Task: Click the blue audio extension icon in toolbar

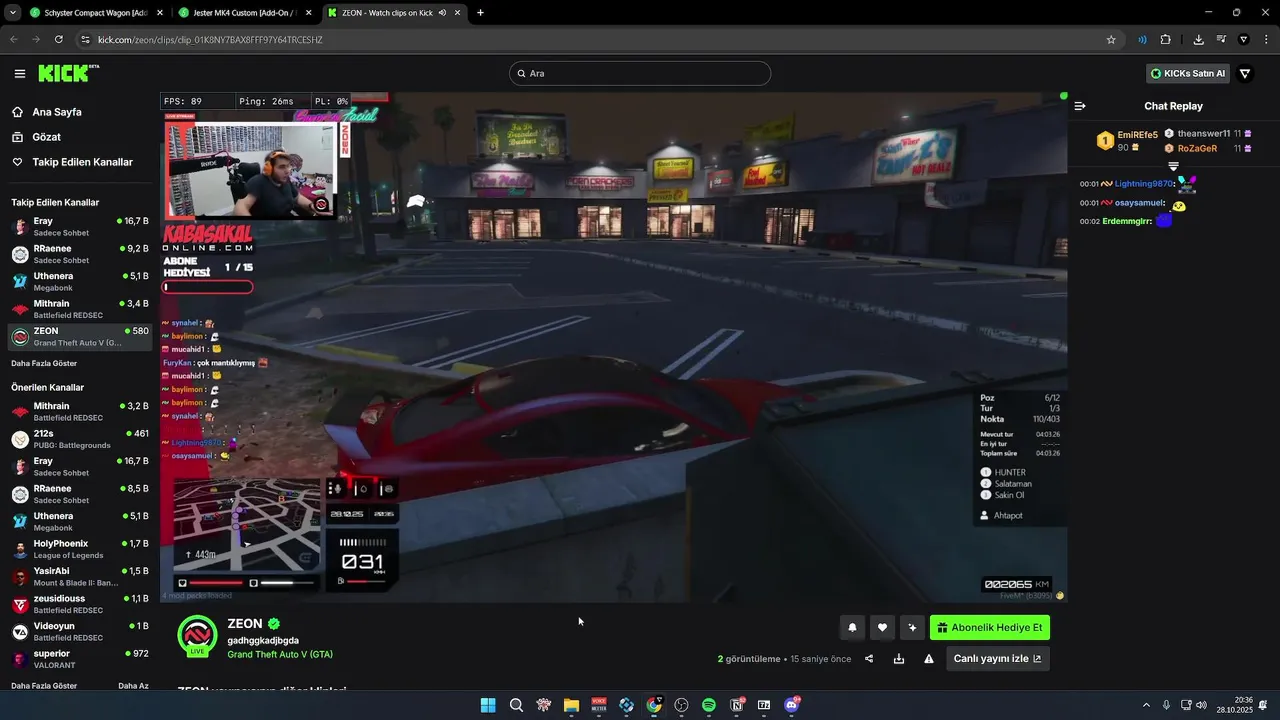Action: [1142, 40]
